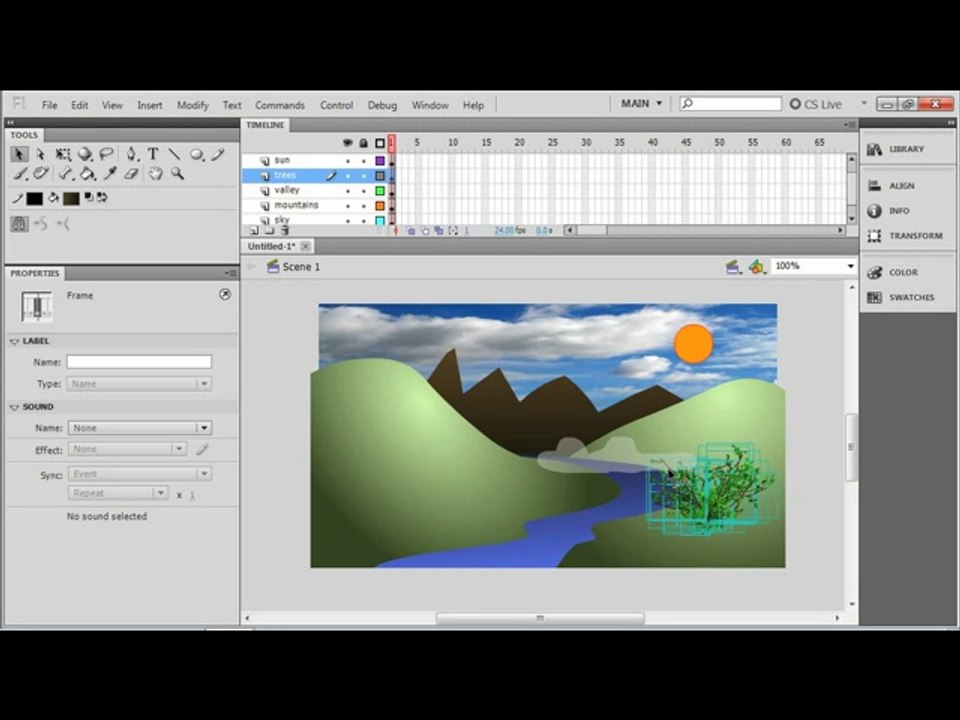Click the frame label Name input field
960x720 pixels.
pyautogui.click(x=140, y=362)
